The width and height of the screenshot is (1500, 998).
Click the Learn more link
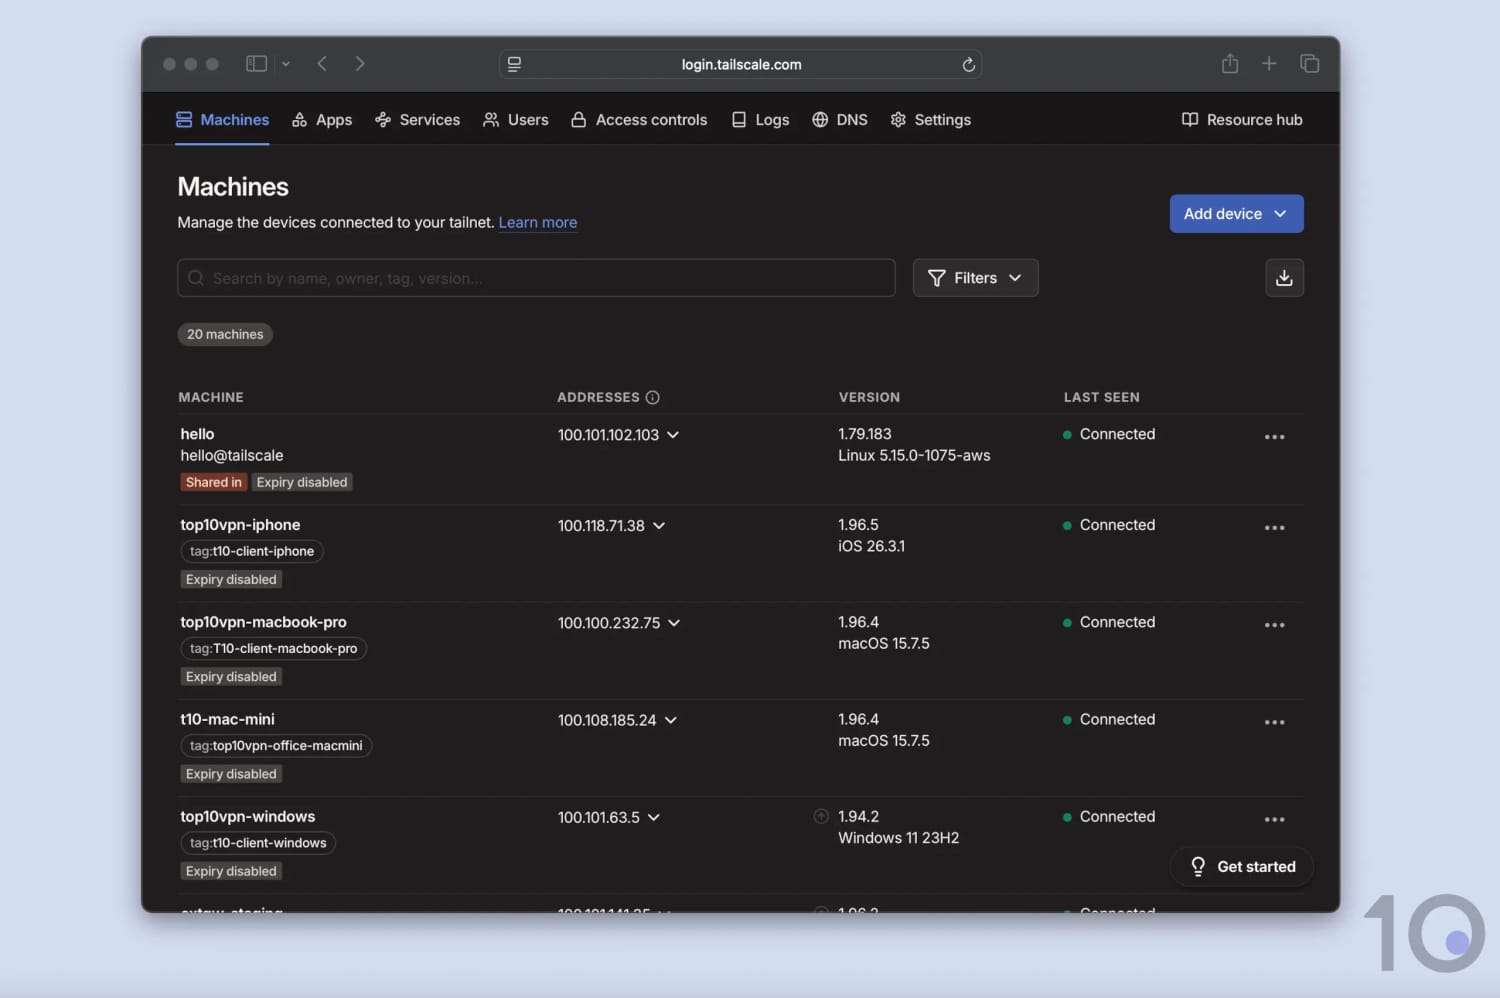pyautogui.click(x=537, y=222)
